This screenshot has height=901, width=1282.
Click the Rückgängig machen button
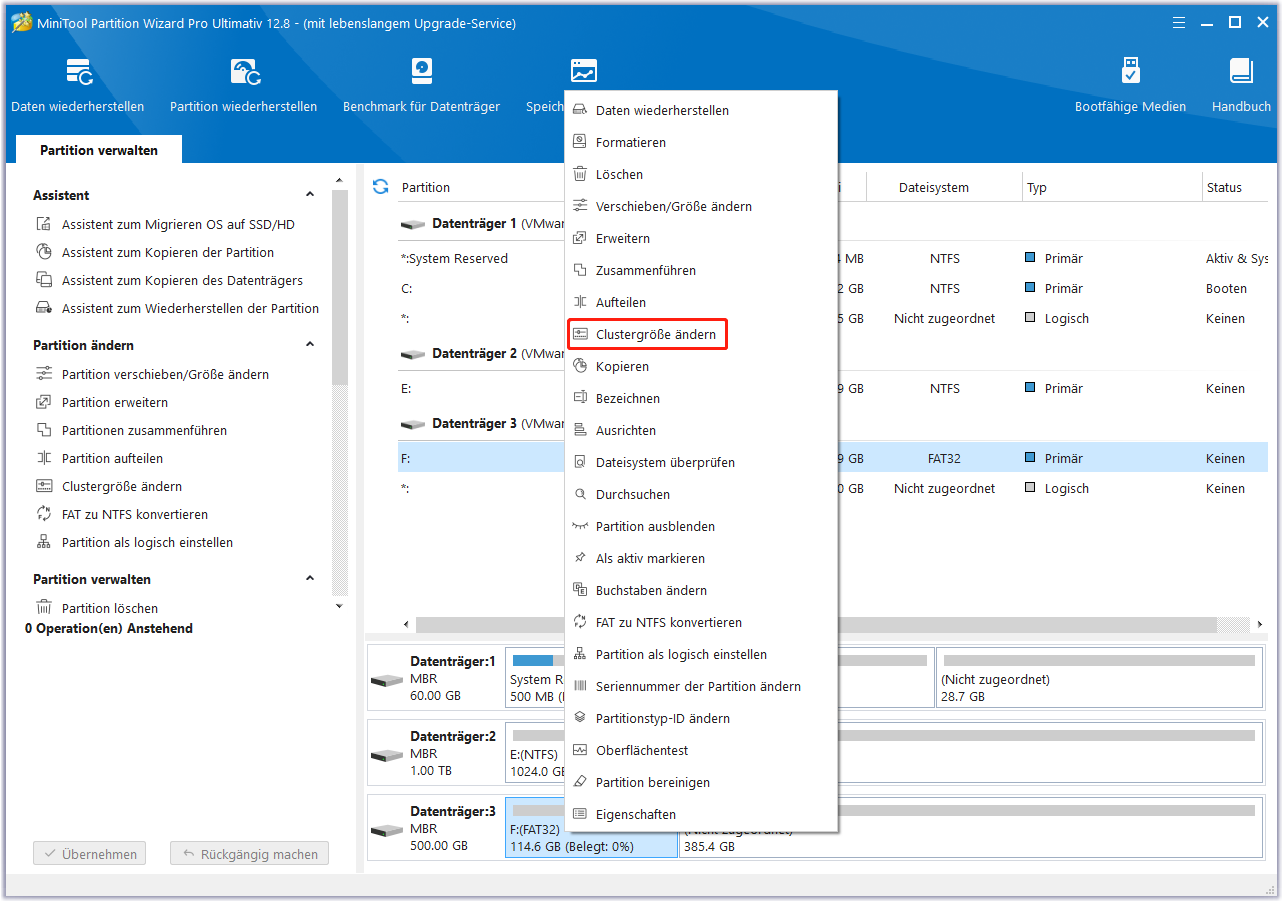click(x=249, y=854)
